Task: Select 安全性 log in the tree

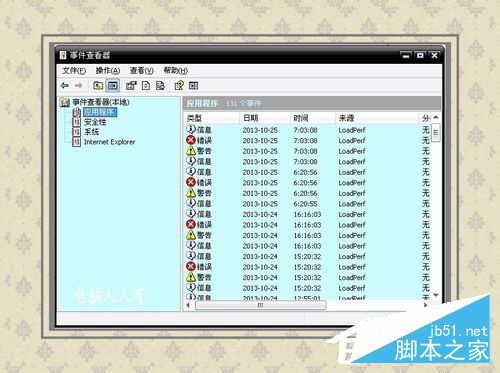Action: click(x=95, y=122)
